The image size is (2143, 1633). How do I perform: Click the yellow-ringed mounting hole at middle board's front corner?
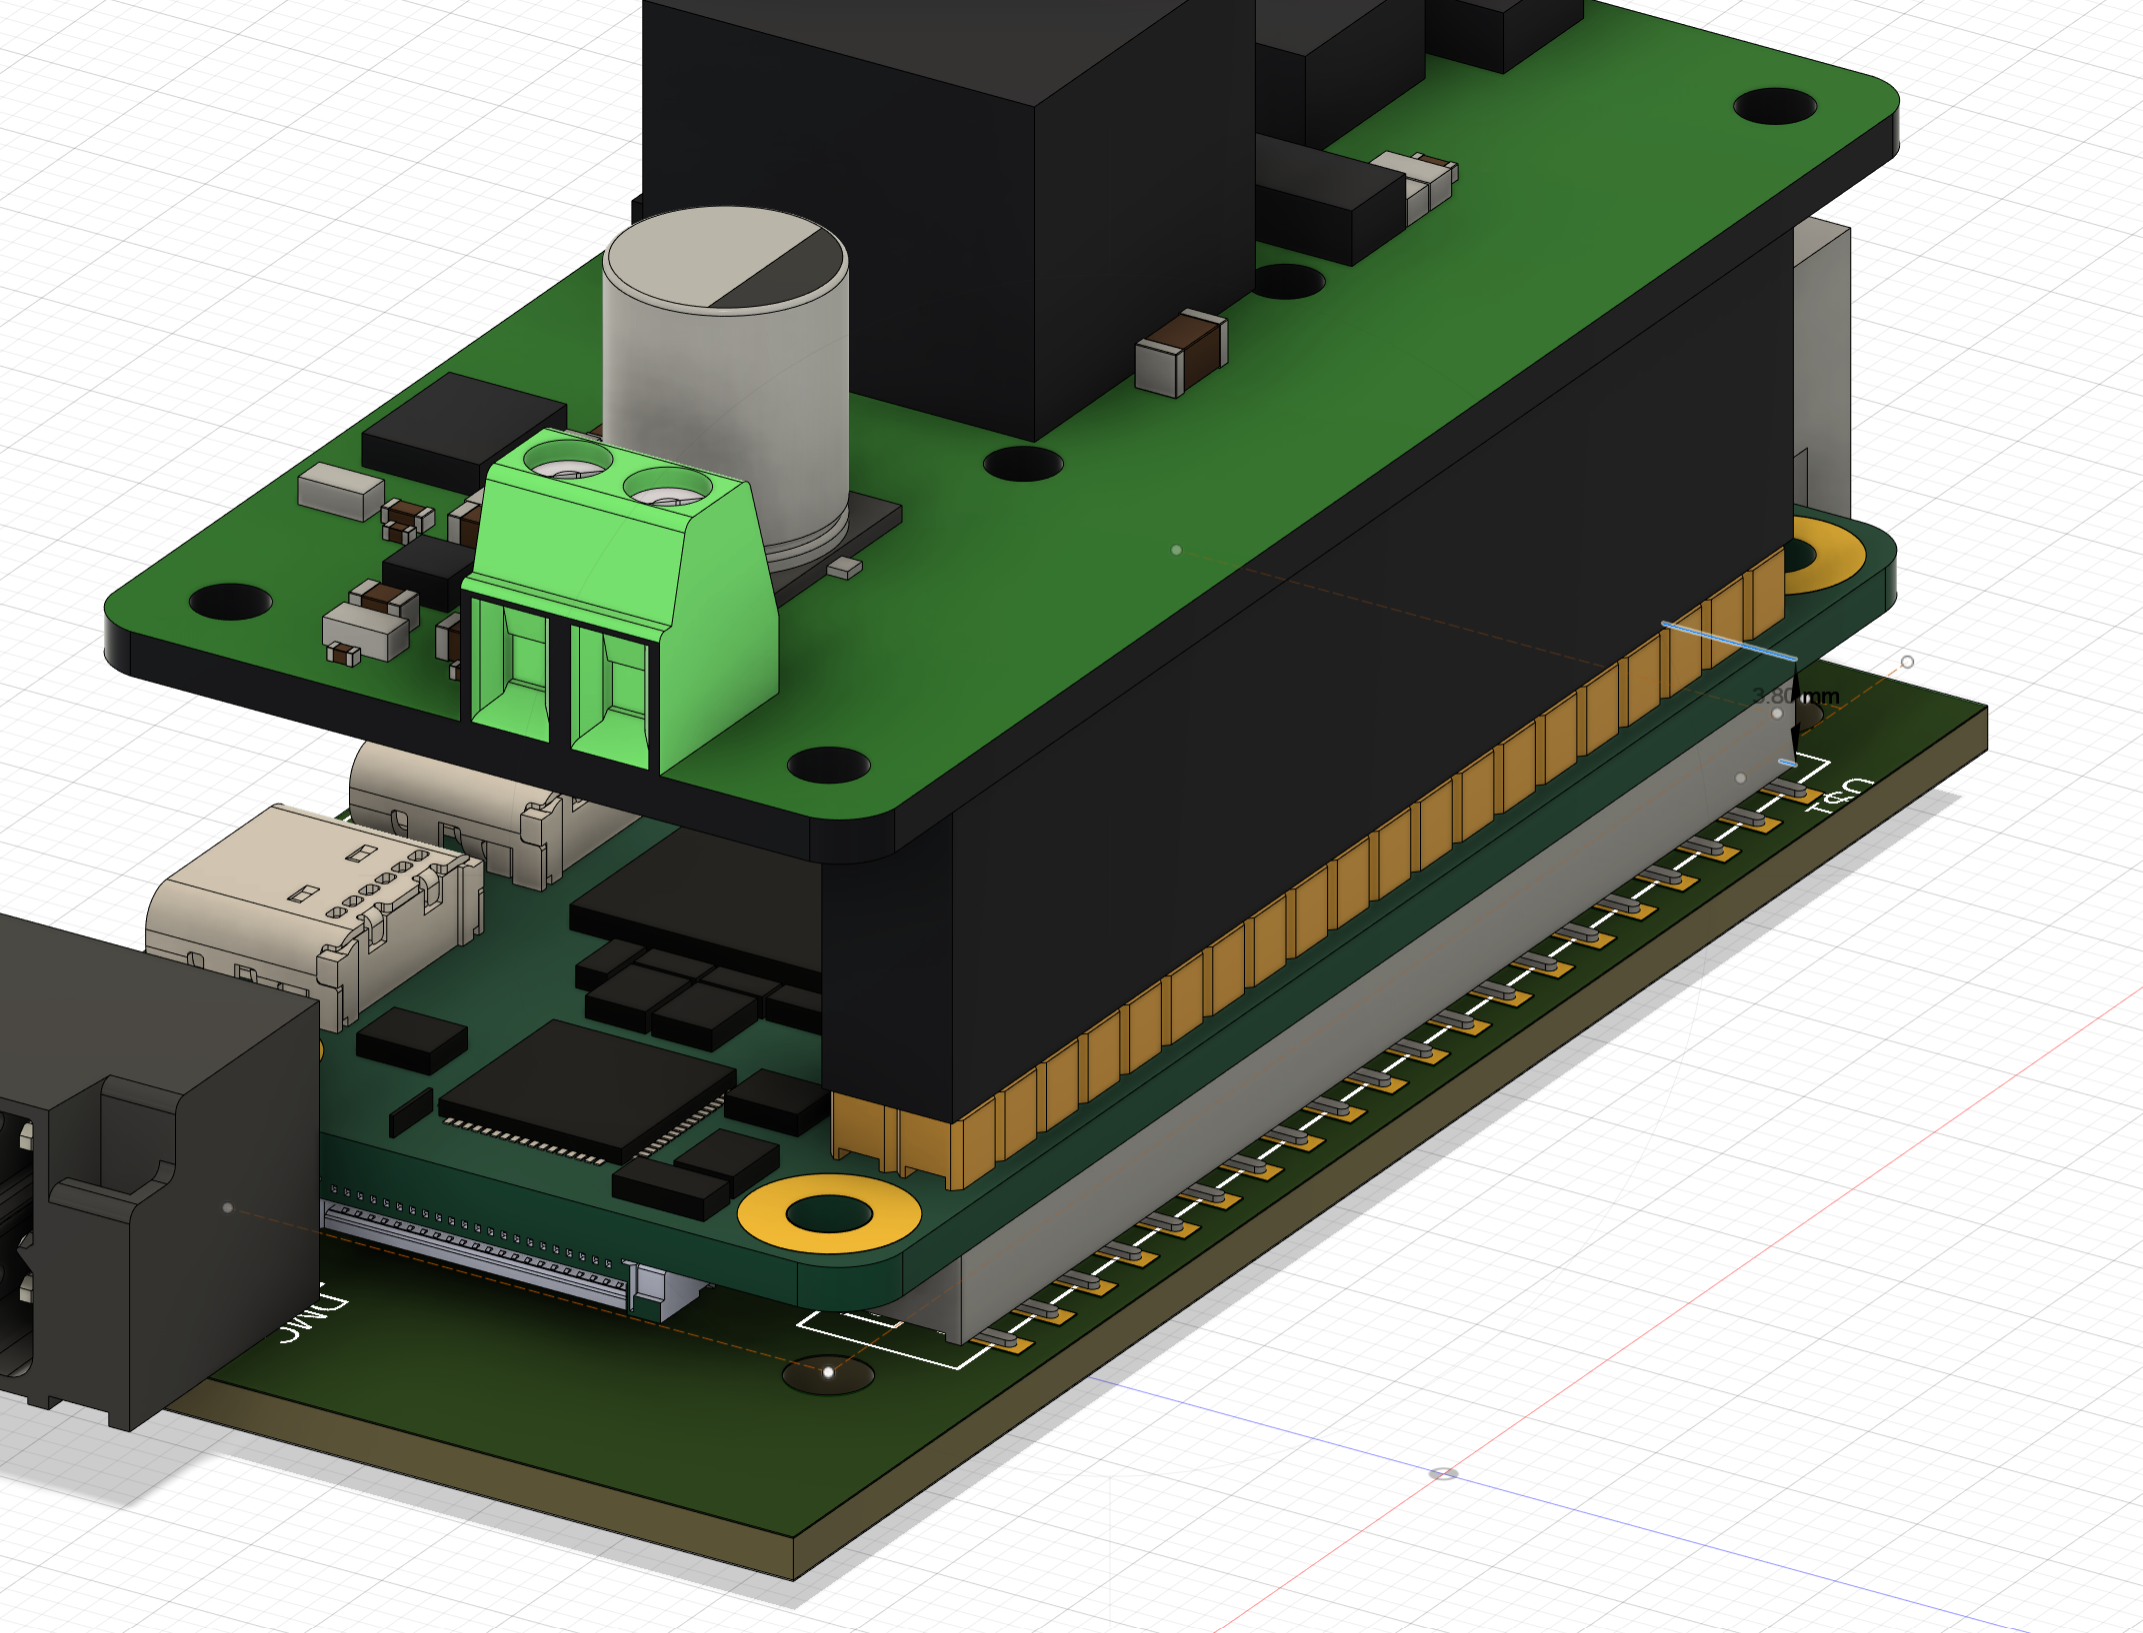point(829,1214)
